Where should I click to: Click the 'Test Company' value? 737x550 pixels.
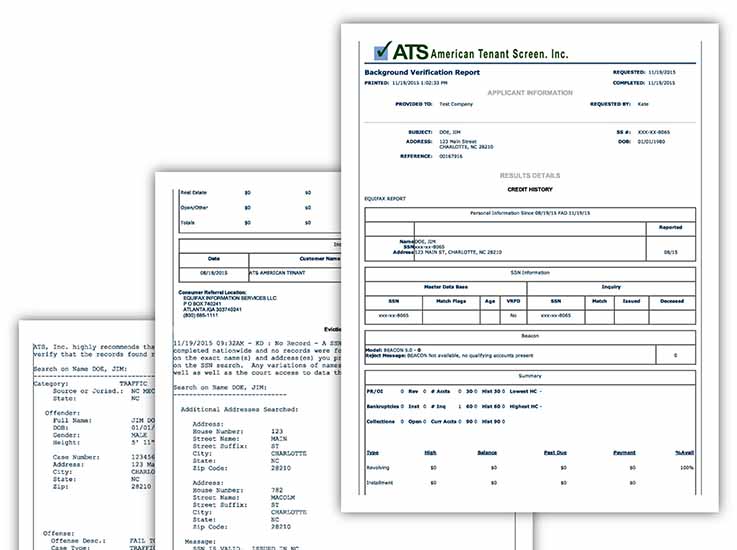click(456, 104)
